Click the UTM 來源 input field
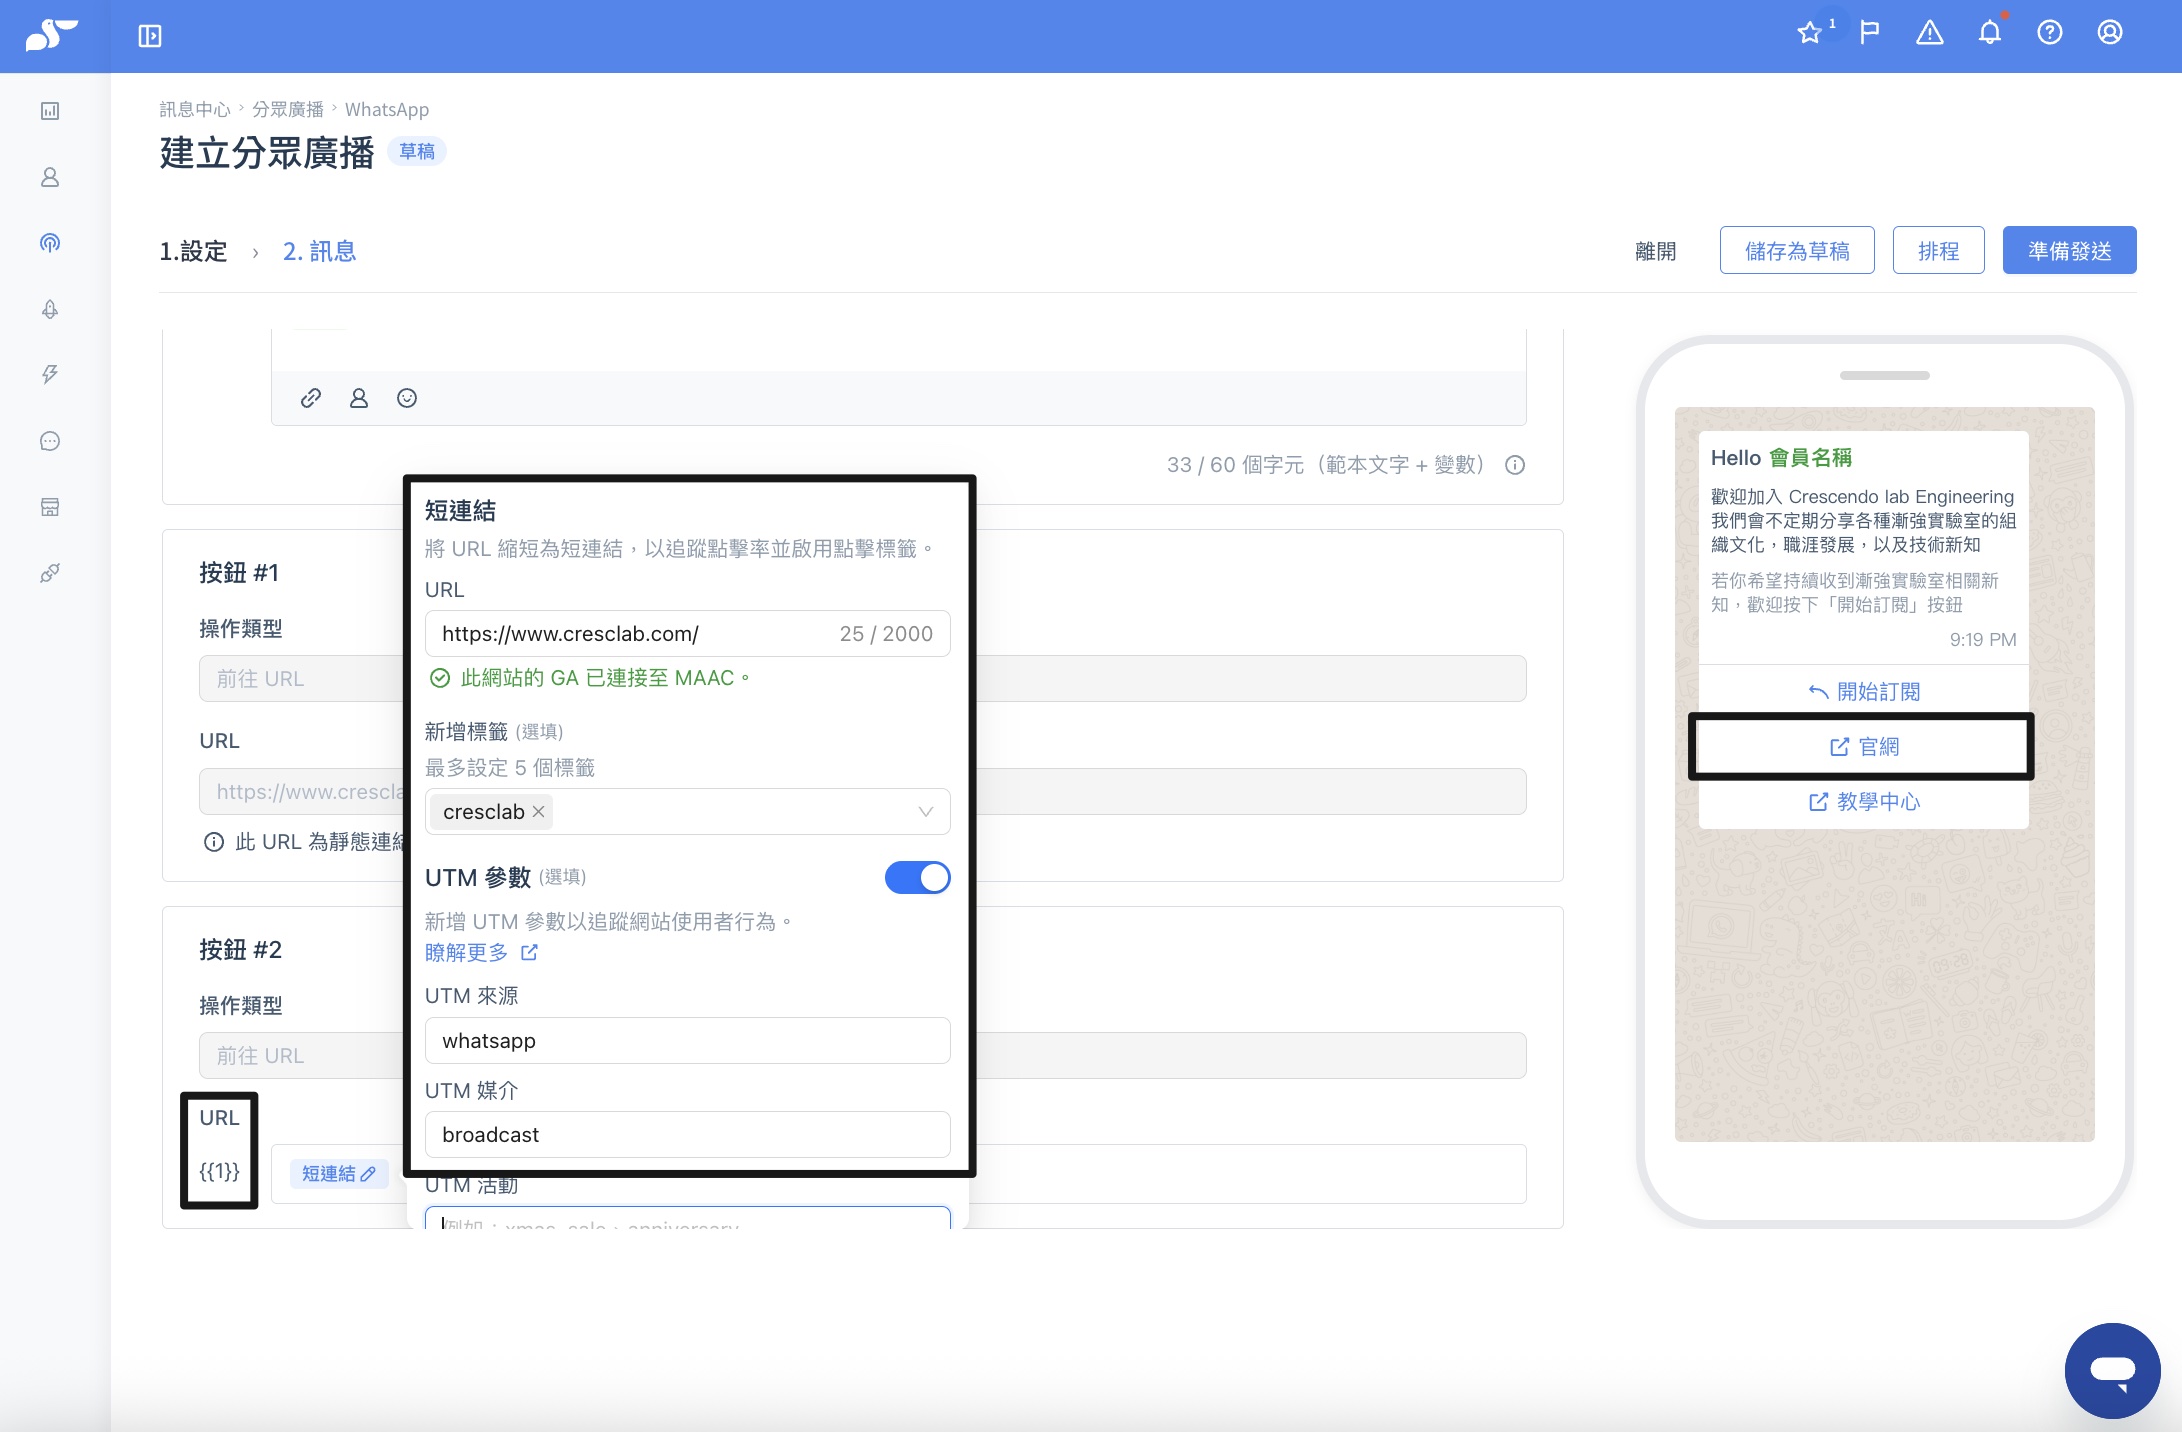The image size is (2182, 1432). (687, 1040)
